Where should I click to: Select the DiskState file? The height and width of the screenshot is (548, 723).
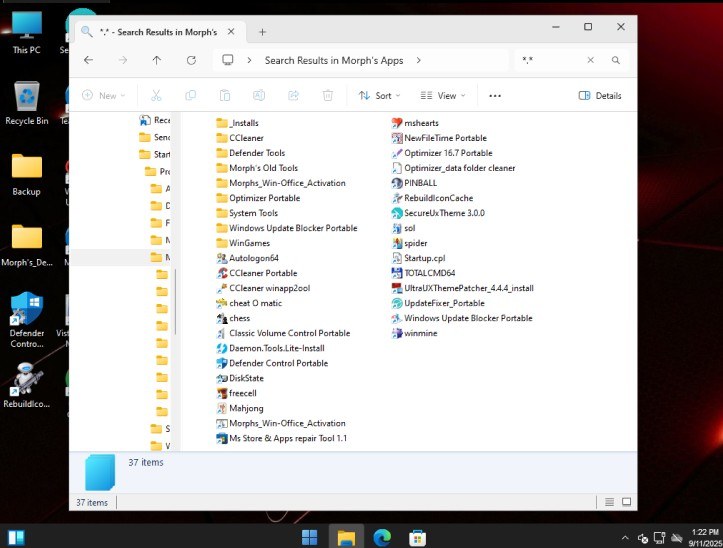(240, 378)
